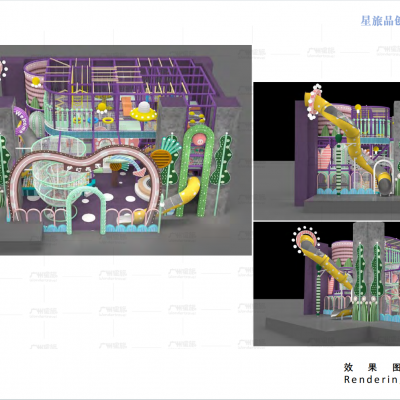Select the top-right side view rendering
400x400 pixels.
[x=327, y=151]
